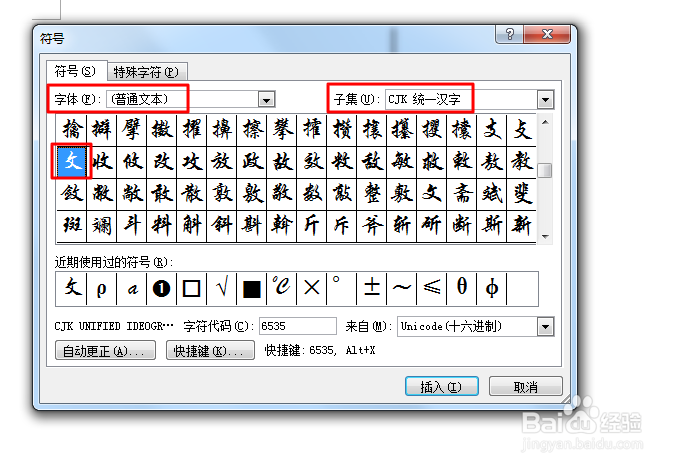The image size is (680, 467).
Task: Select the hollow square □ recent symbol
Action: tap(192, 289)
